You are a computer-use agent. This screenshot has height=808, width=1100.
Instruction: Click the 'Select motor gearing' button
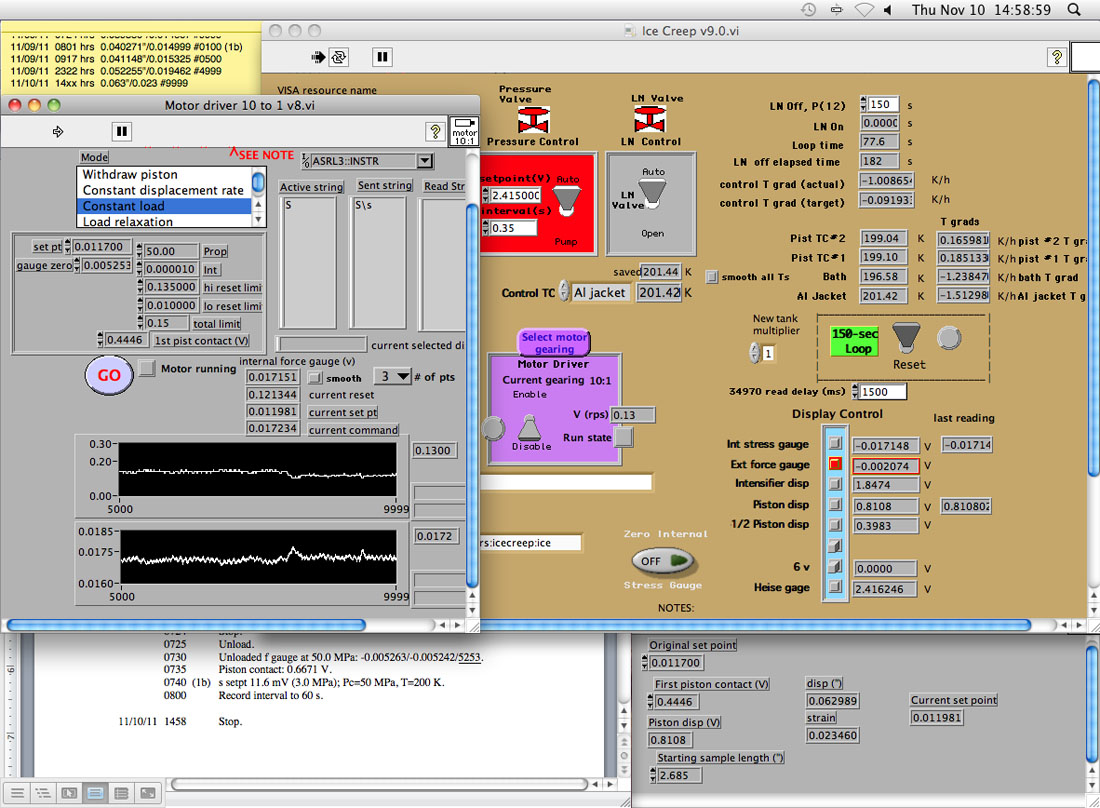click(x=553, y=343)
